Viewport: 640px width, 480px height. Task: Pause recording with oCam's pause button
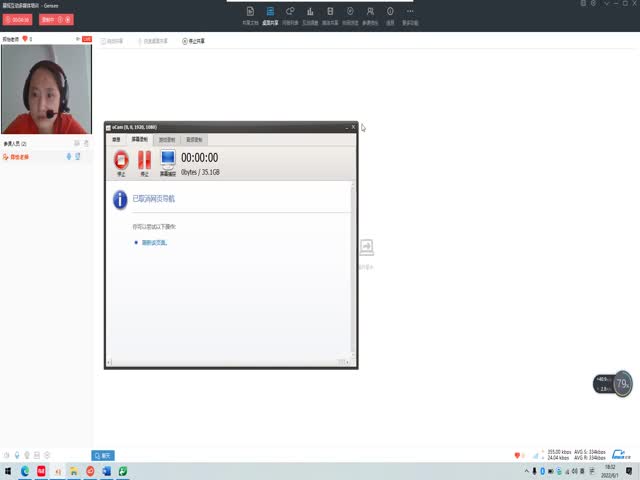(144, 159)
